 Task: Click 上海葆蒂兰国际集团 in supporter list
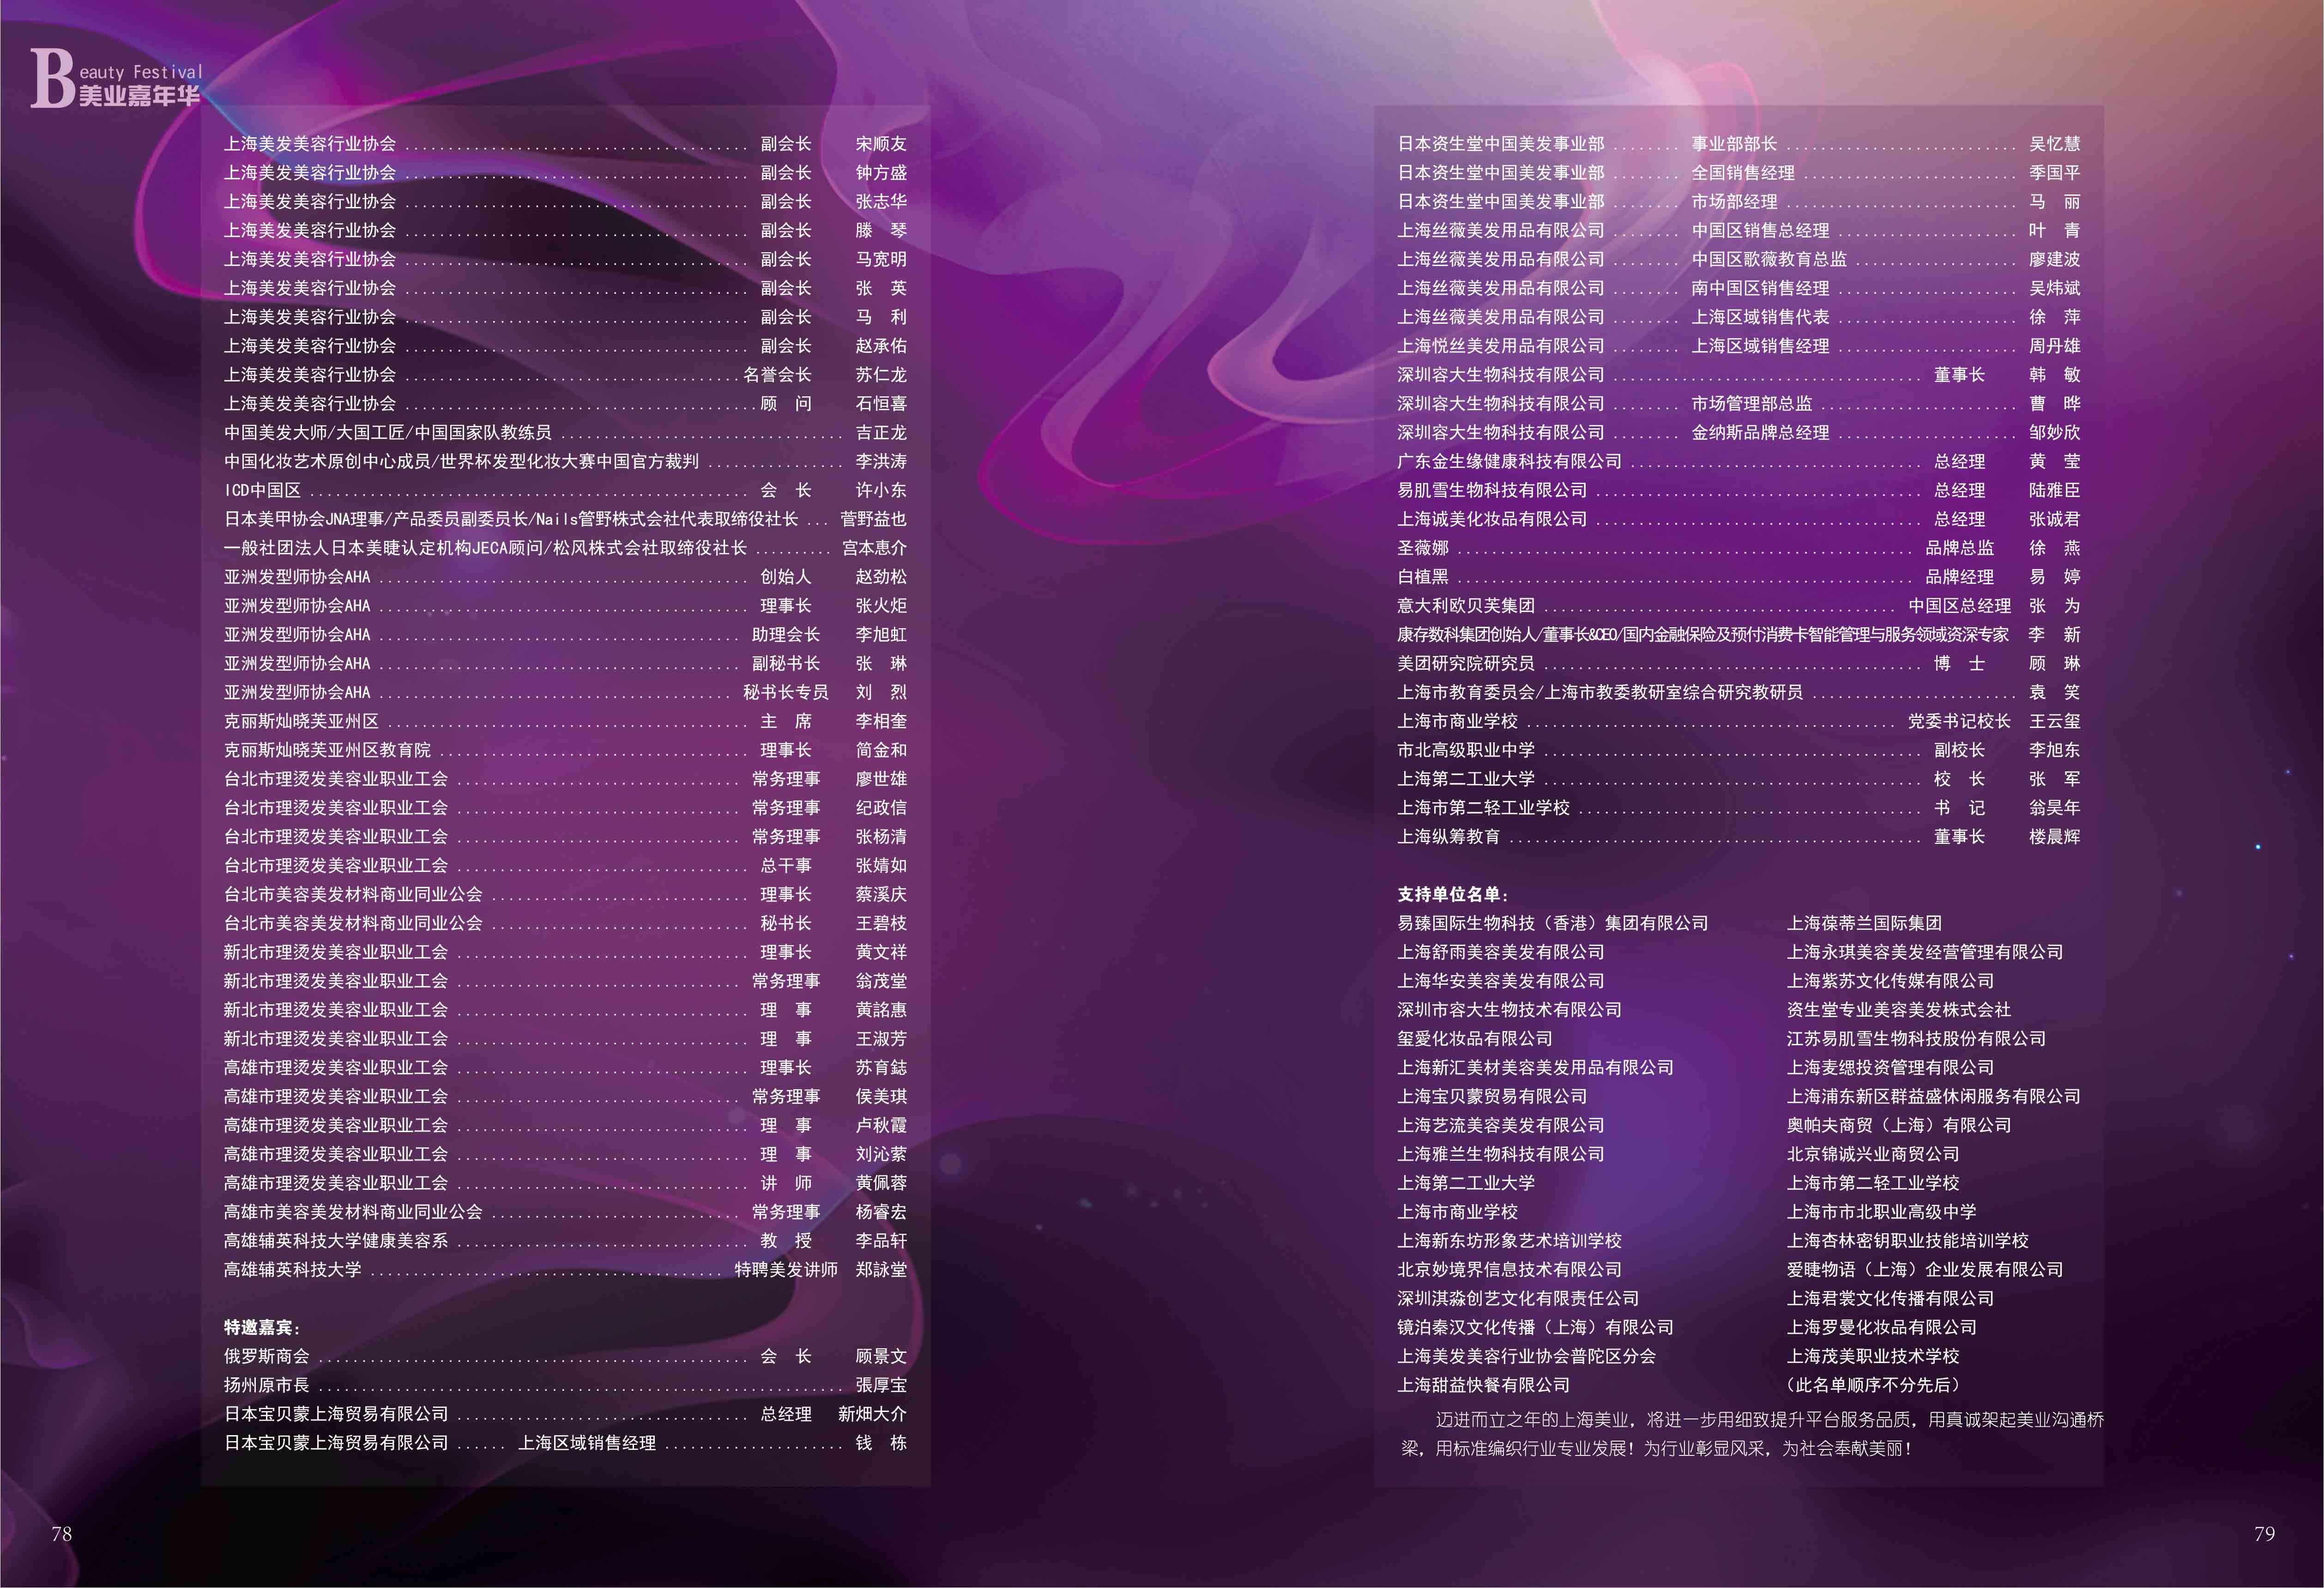(1864, 923)
